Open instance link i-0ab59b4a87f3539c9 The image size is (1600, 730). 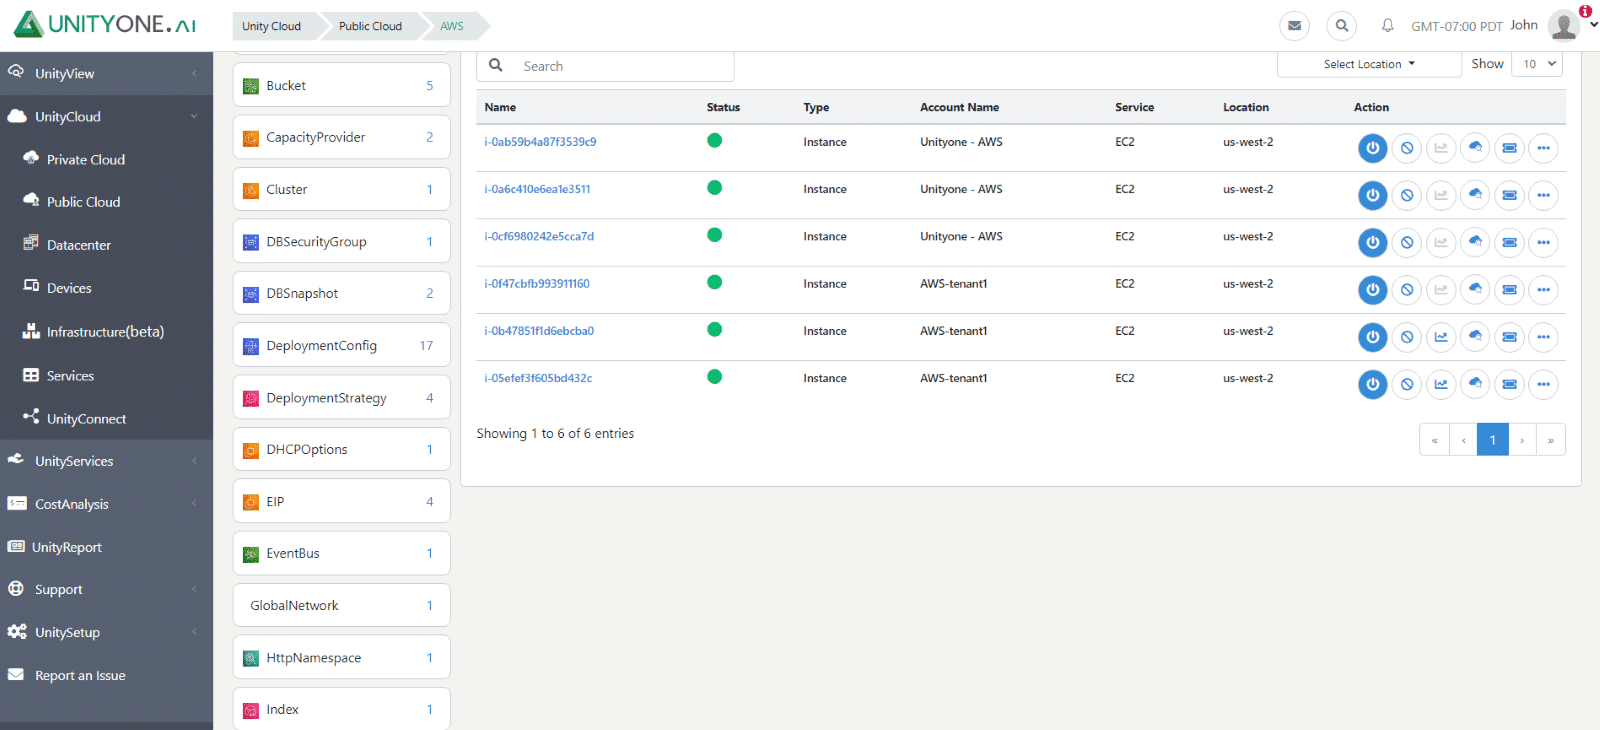(x=540, y=142)
